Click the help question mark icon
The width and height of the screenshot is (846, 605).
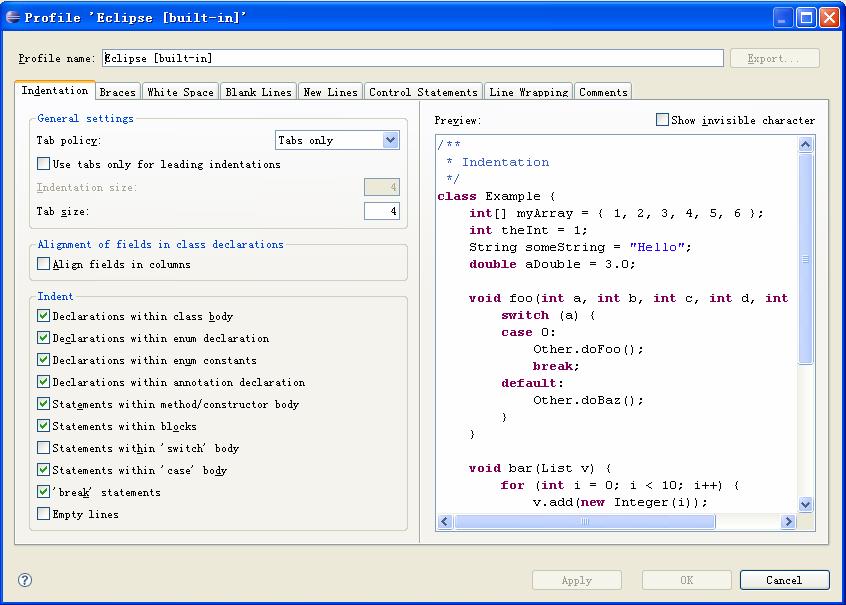click(25, 580)
